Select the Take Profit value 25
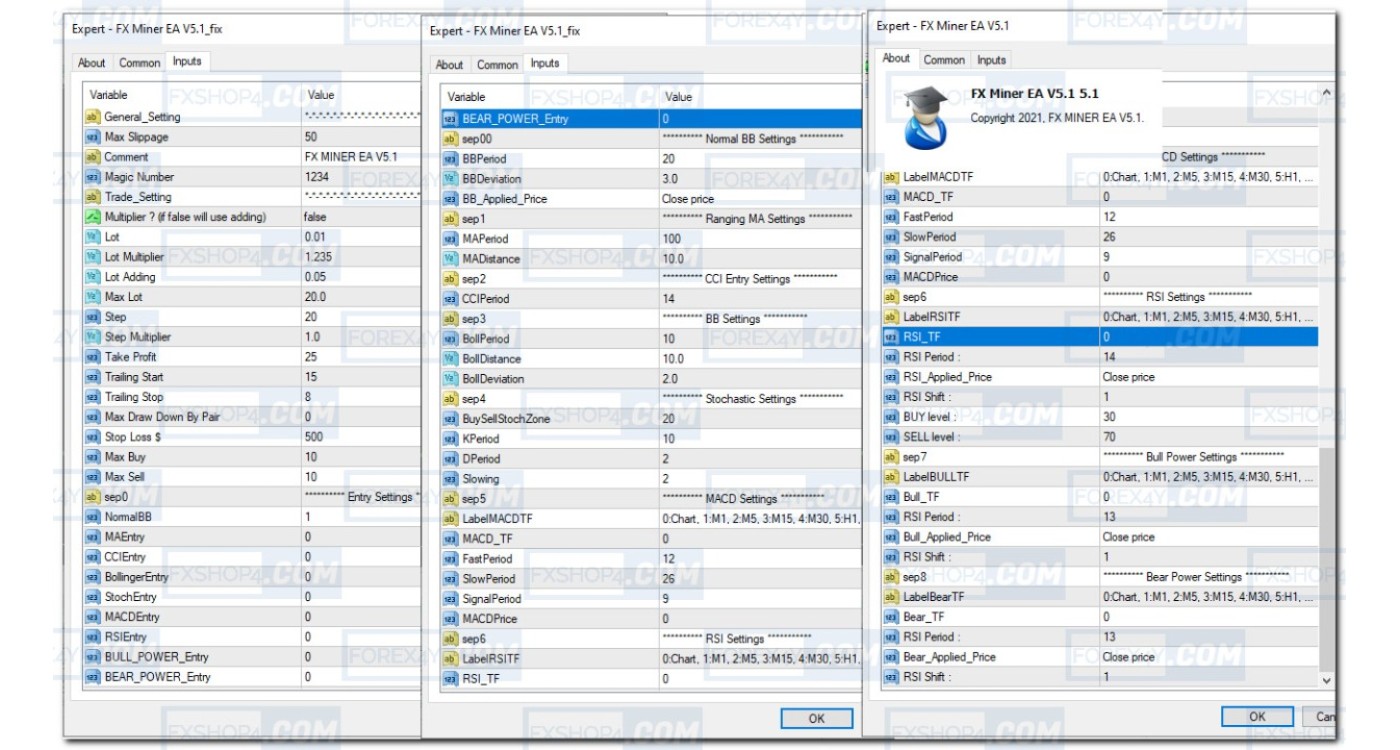Viewport: 1400px width, 750px height. point(311,357)
